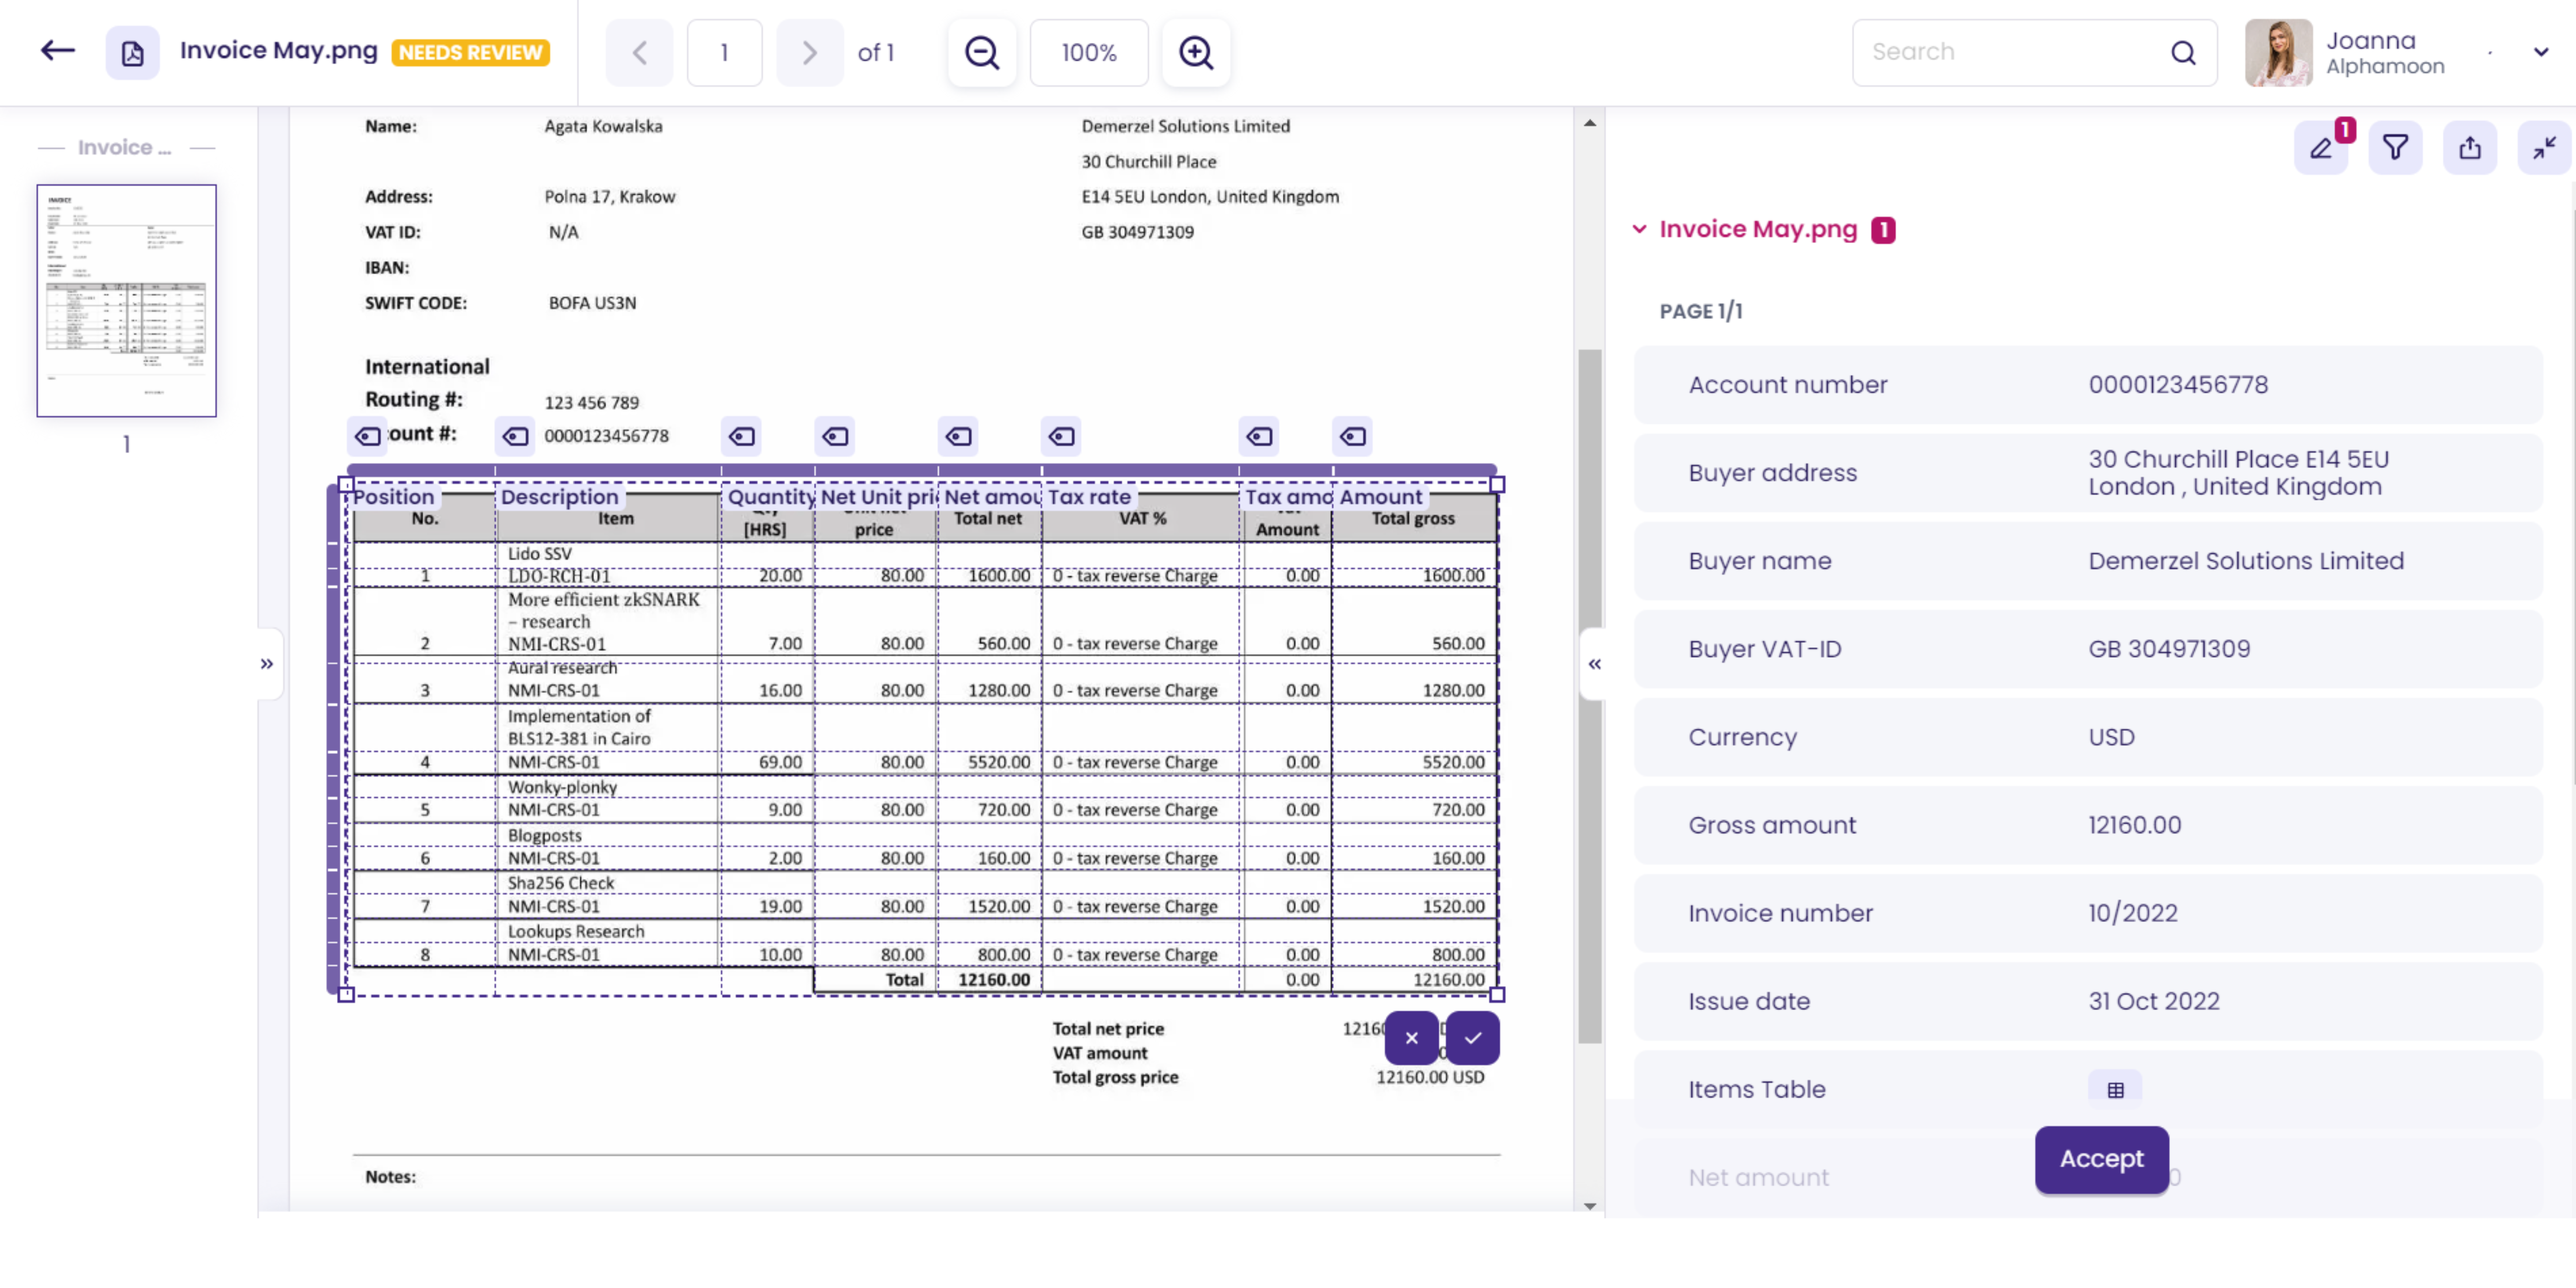Screen dimensions: 2576x1288
Task: Confirm table selection with checkmark
Action: tap(1472, 1037)
